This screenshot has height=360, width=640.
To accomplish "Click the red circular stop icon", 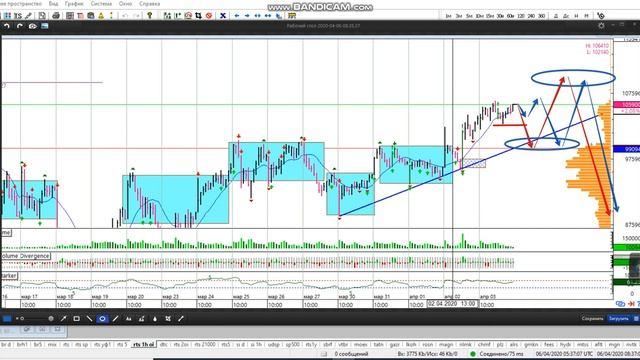I will [x=209, y=16].
